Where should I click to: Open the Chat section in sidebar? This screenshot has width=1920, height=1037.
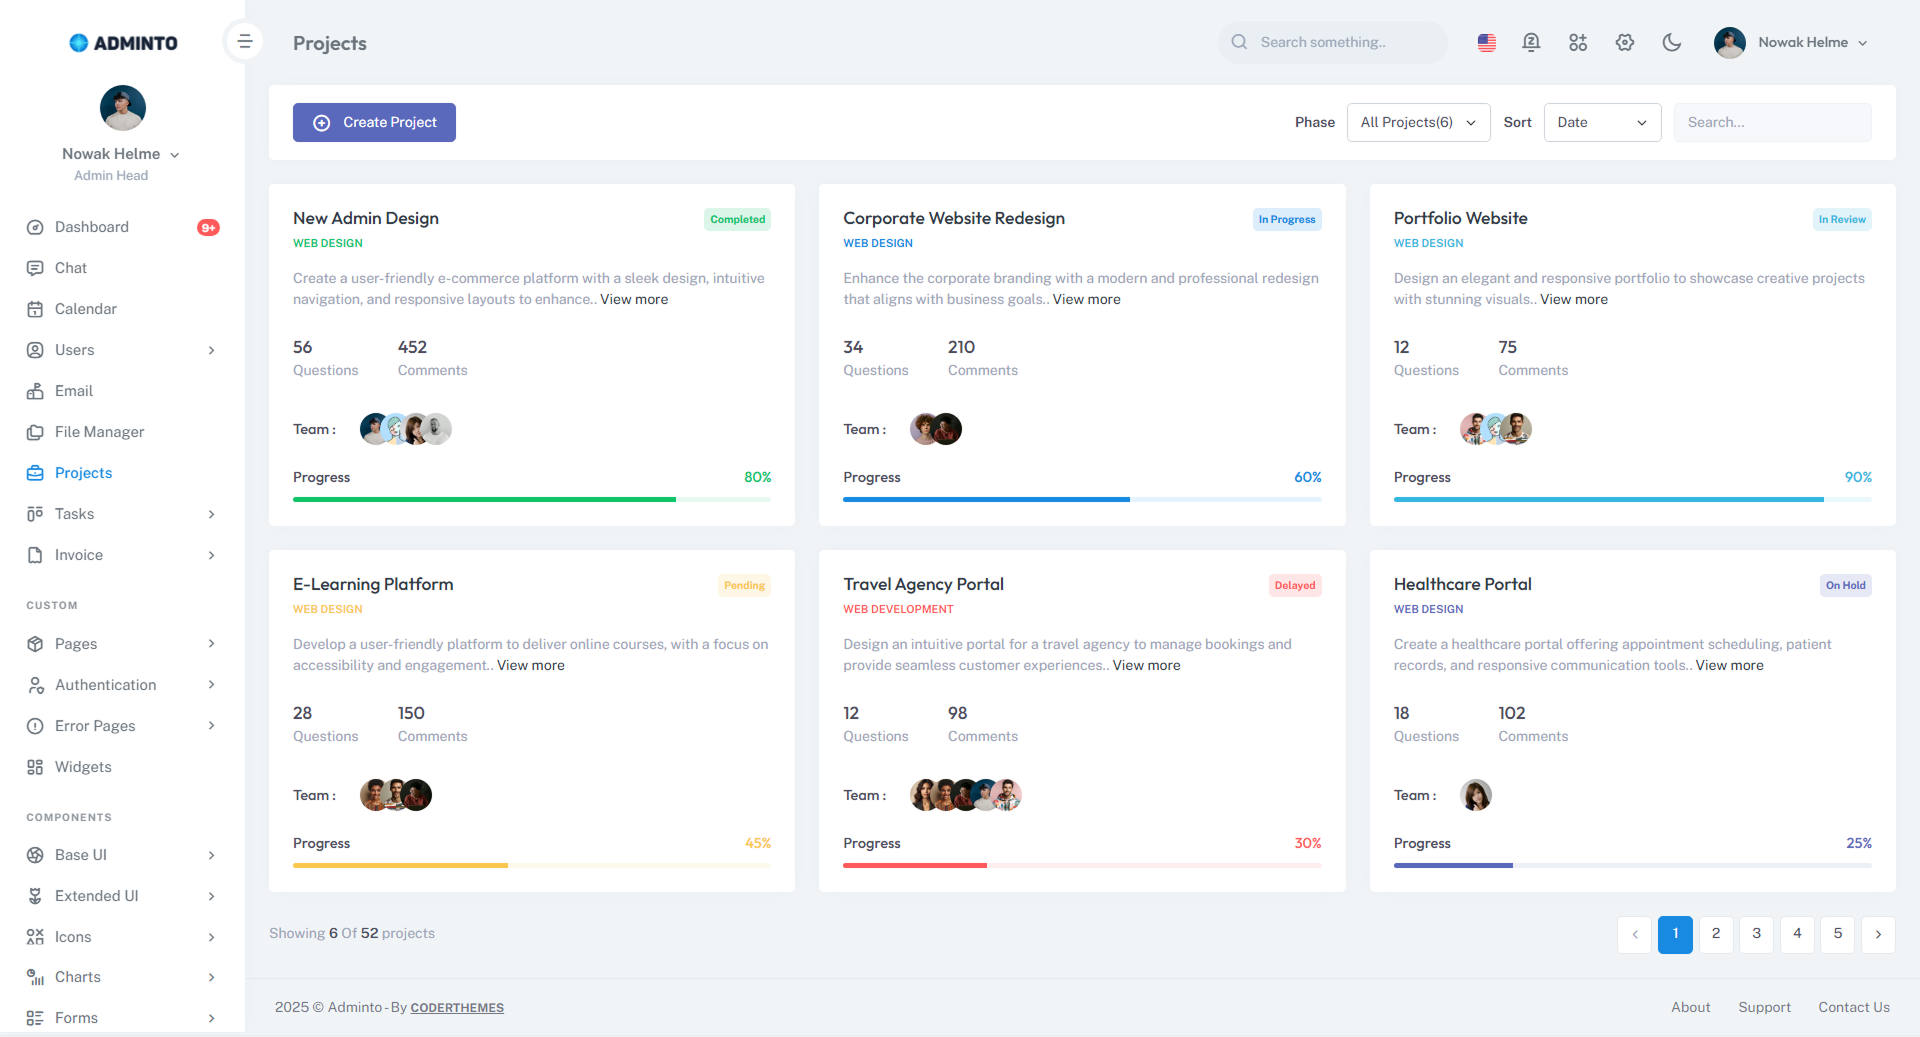point(71,267)
